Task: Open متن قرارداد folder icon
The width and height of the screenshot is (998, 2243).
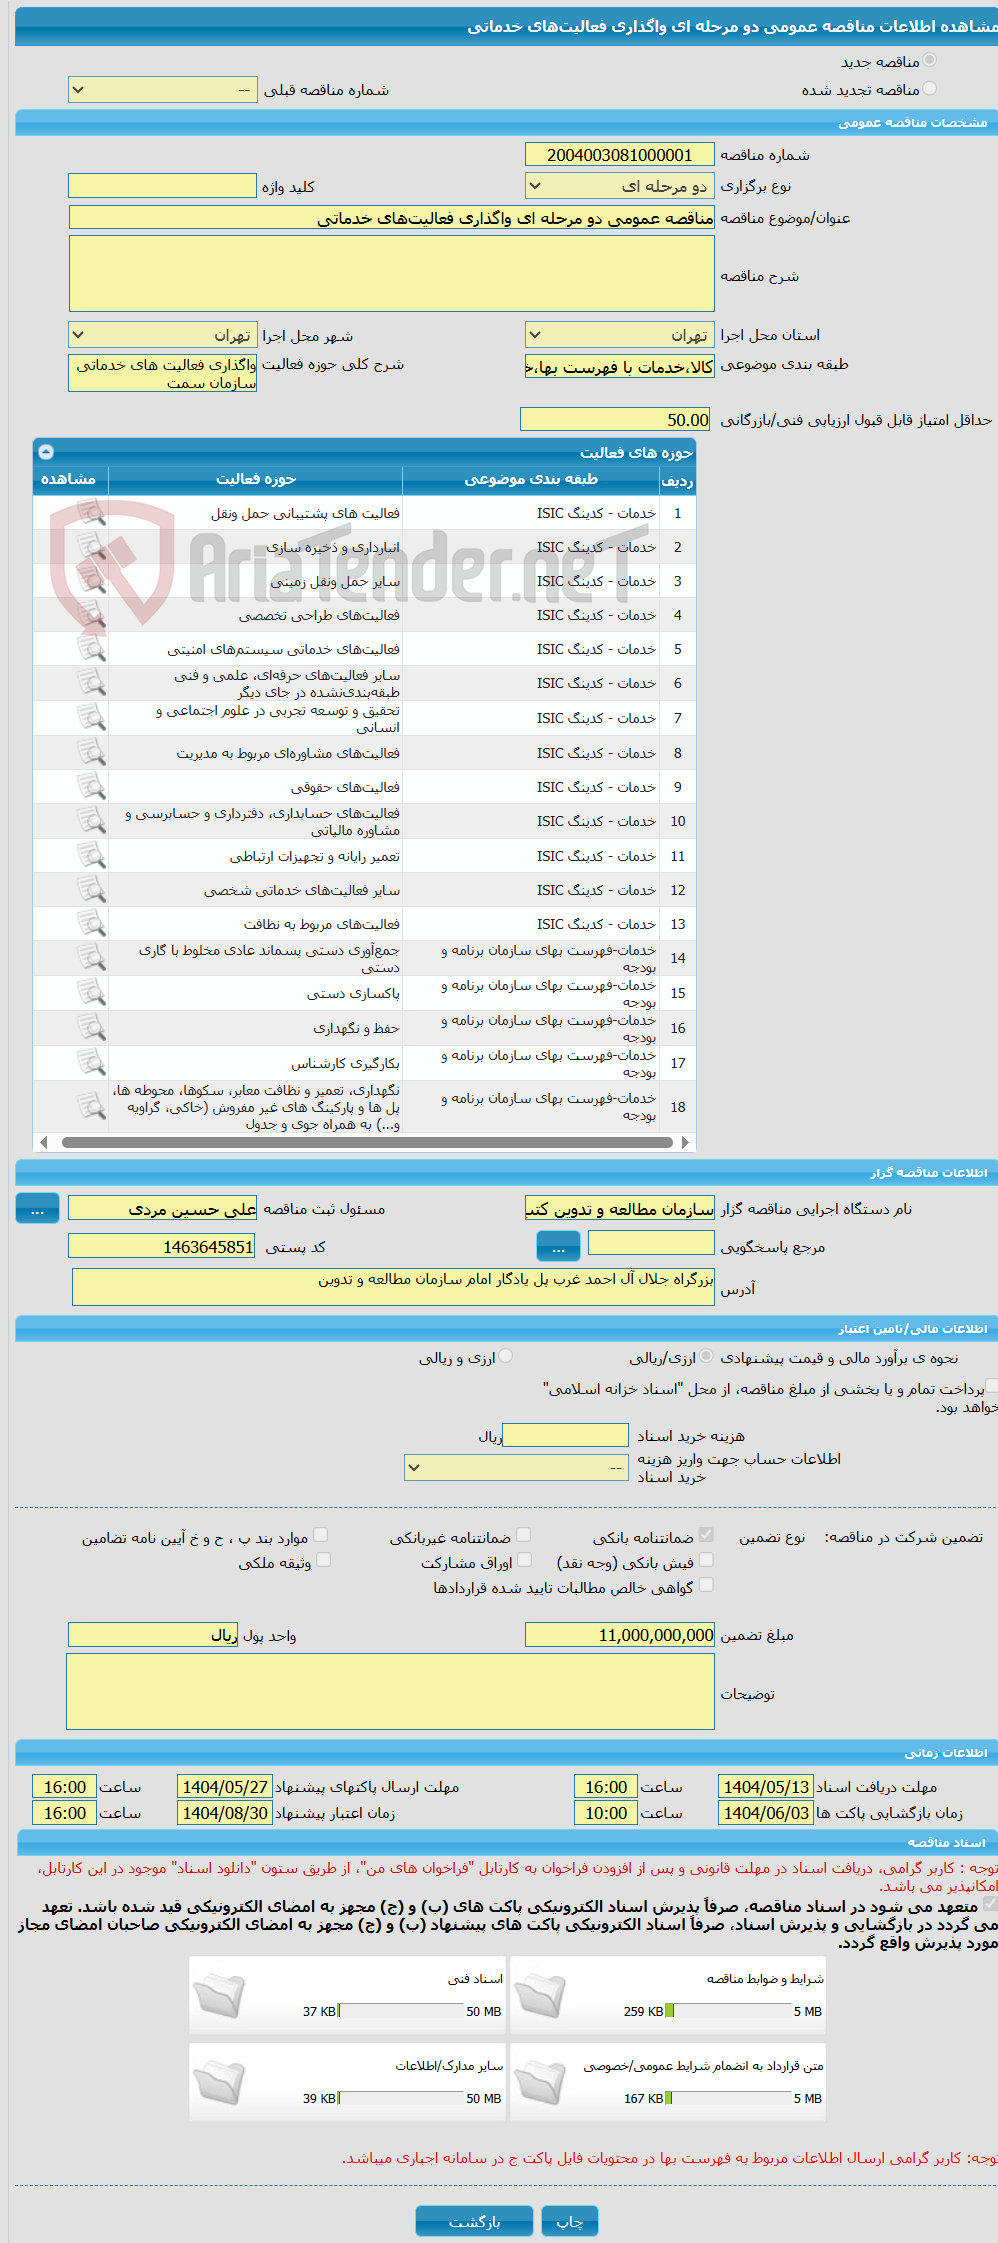Action: pyautogui.click(x=541, y=2084)
